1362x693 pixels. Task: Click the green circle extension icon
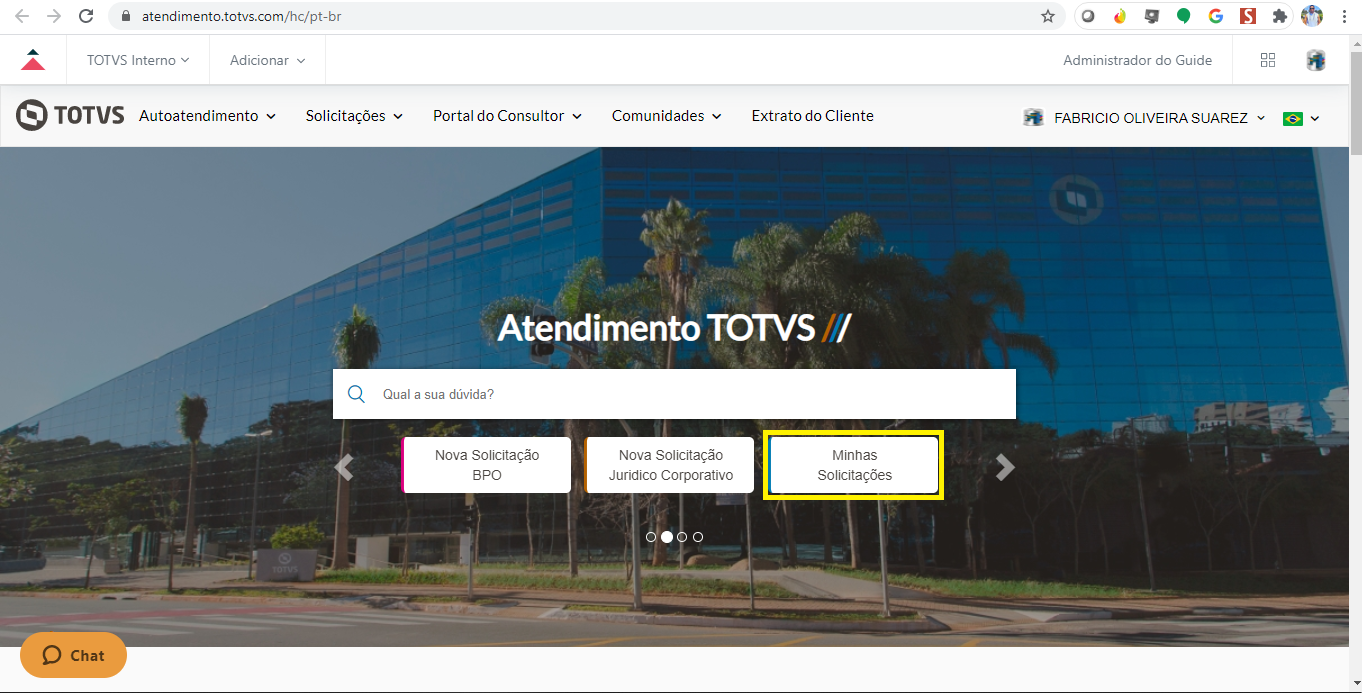(x=1184, y=16)
